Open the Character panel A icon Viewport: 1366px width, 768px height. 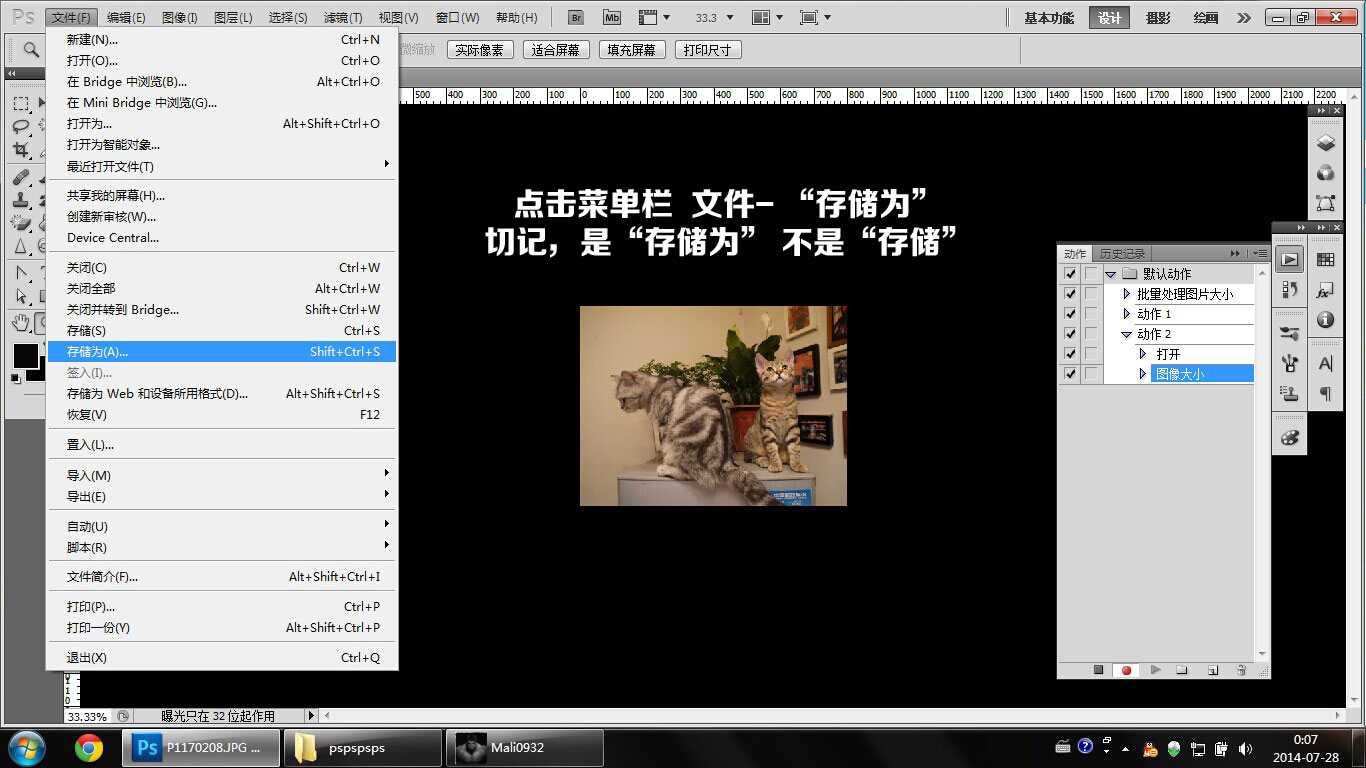(1325, 364)
